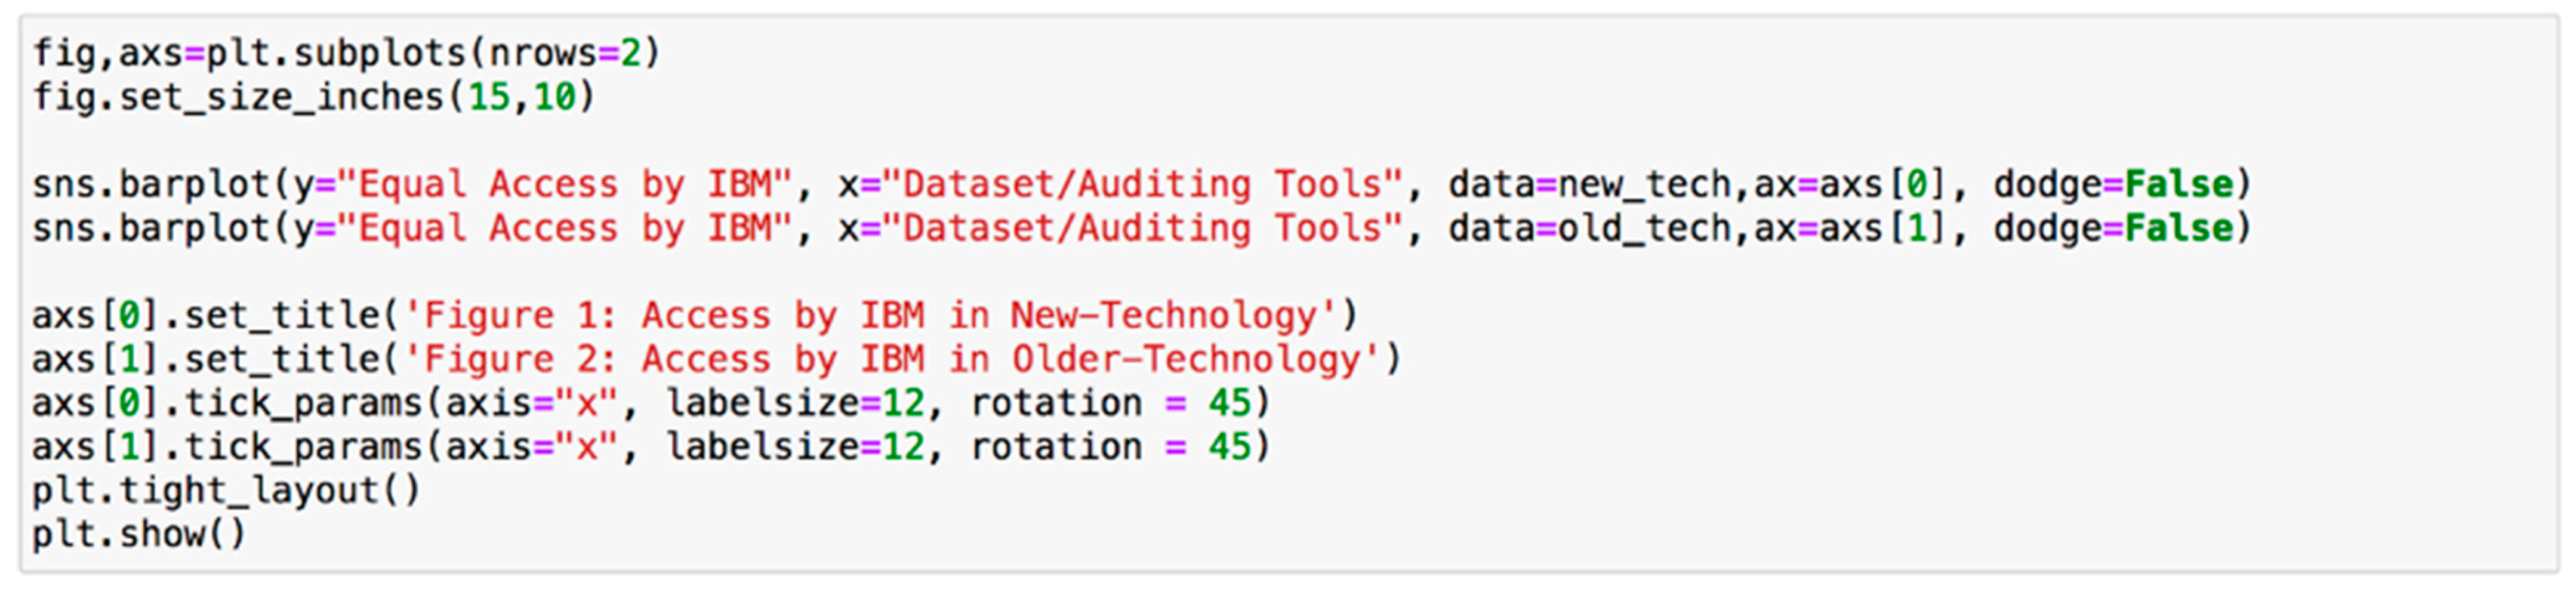
Task: Click the plt.tight_layout() line
Action: click(x=226, y=491)
